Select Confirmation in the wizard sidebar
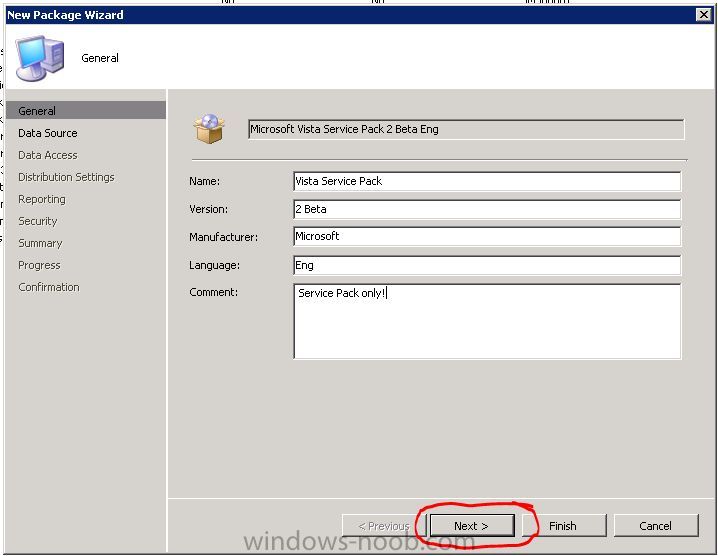The width and height of the screenshot is (718, 556). (x=49, y=287)
